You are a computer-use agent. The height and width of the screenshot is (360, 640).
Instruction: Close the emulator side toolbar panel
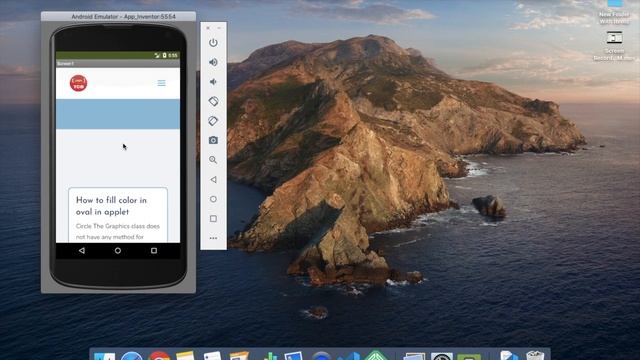coord(208,28)
